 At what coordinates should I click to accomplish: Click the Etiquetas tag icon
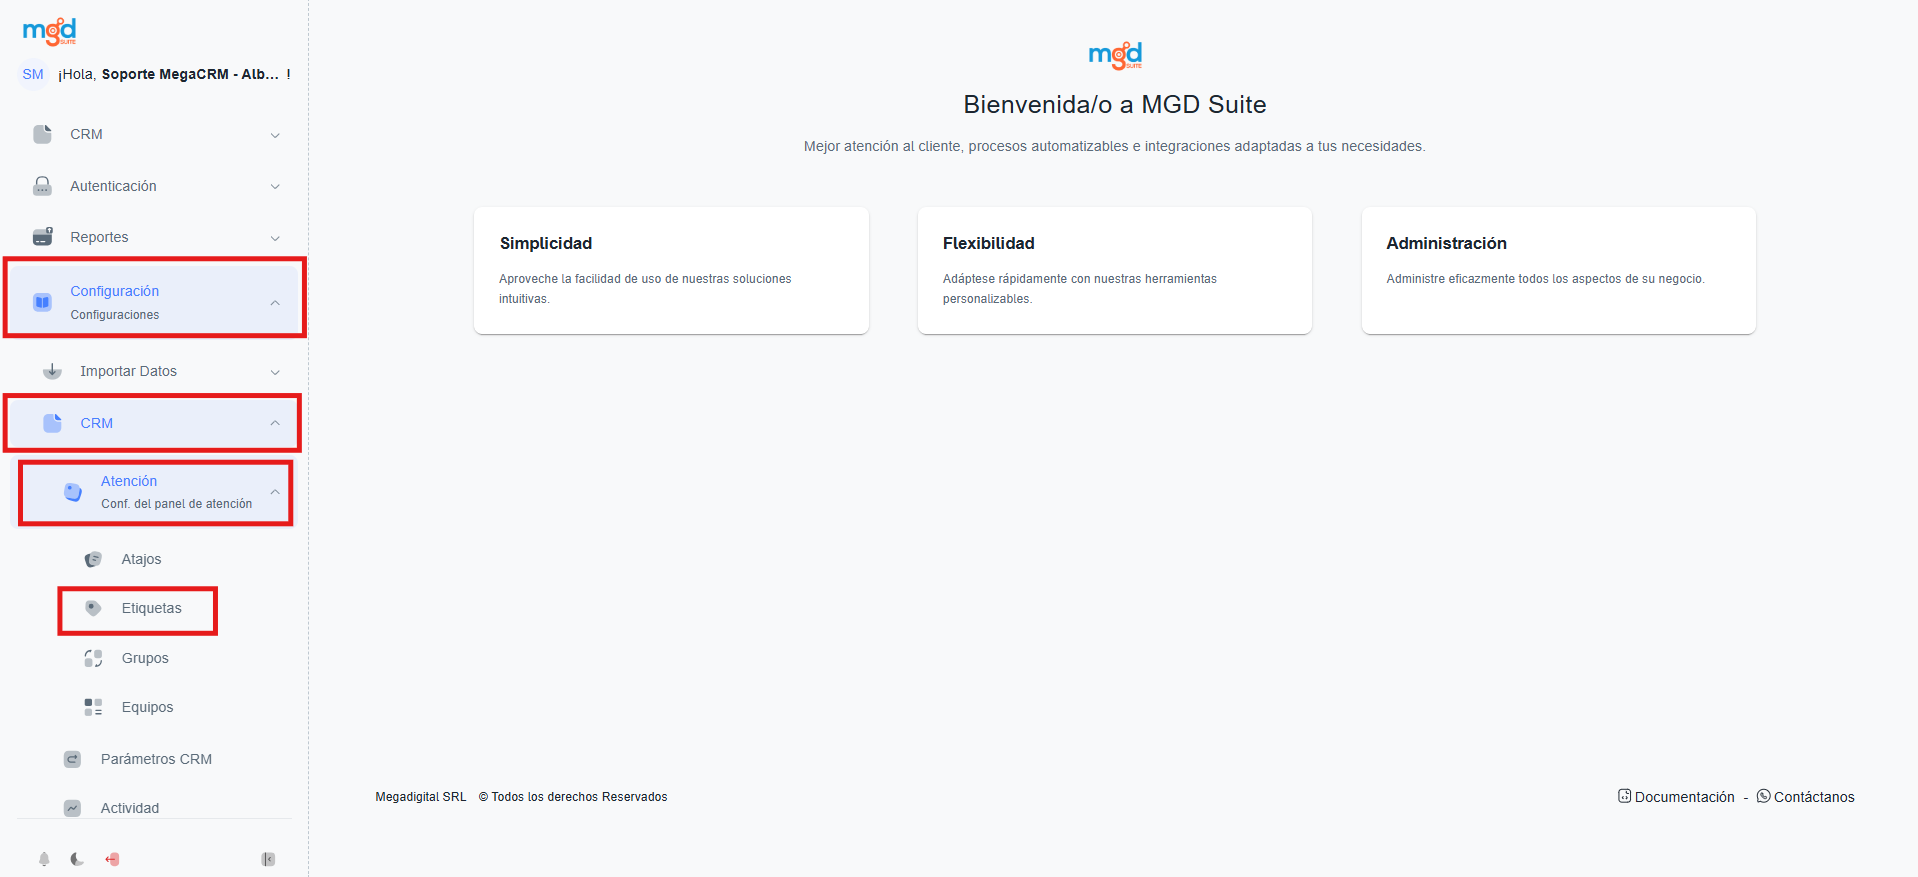(x=93, y=608)
